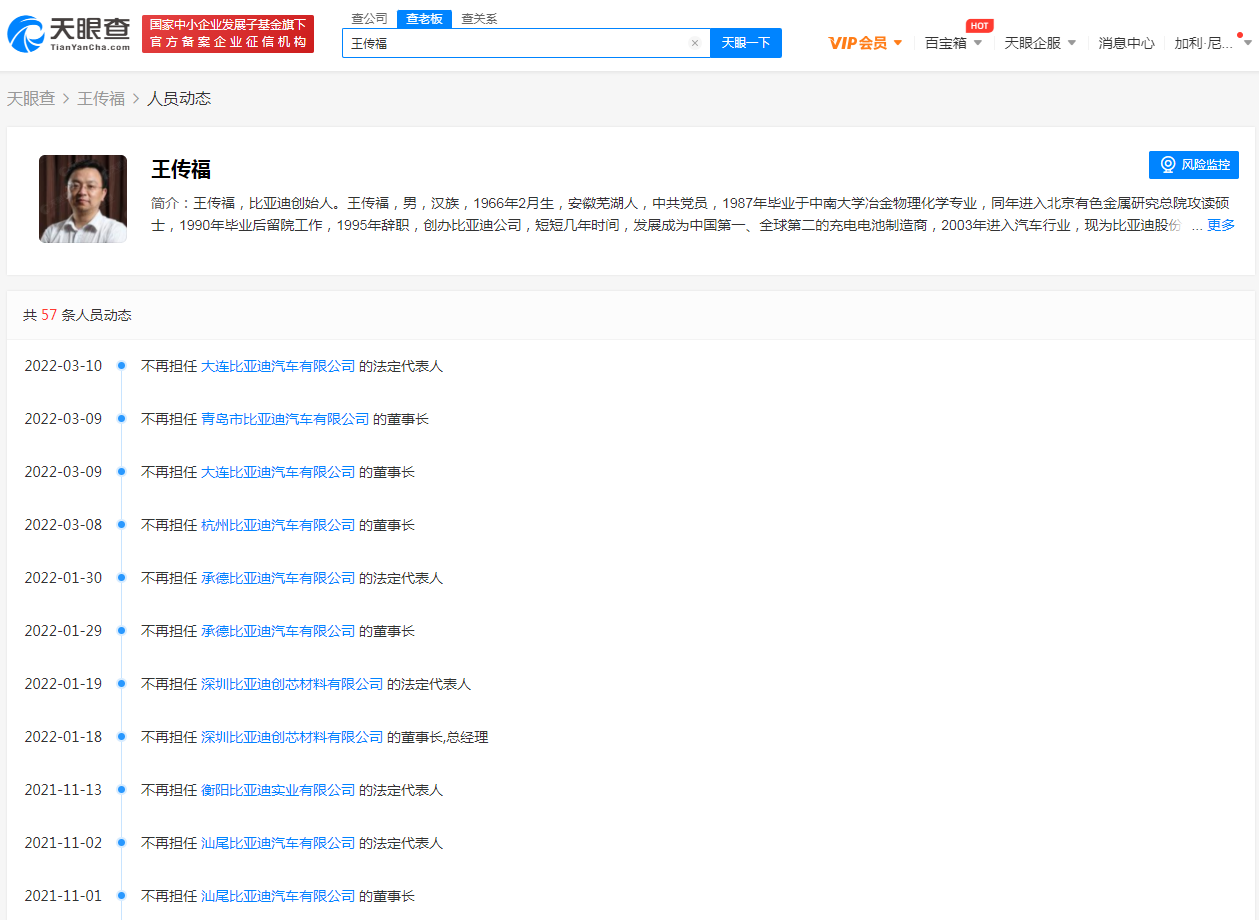This screenshot has height=920, width=1259.
Task: Click the 风险监控 button
Action: (1194, 165)
